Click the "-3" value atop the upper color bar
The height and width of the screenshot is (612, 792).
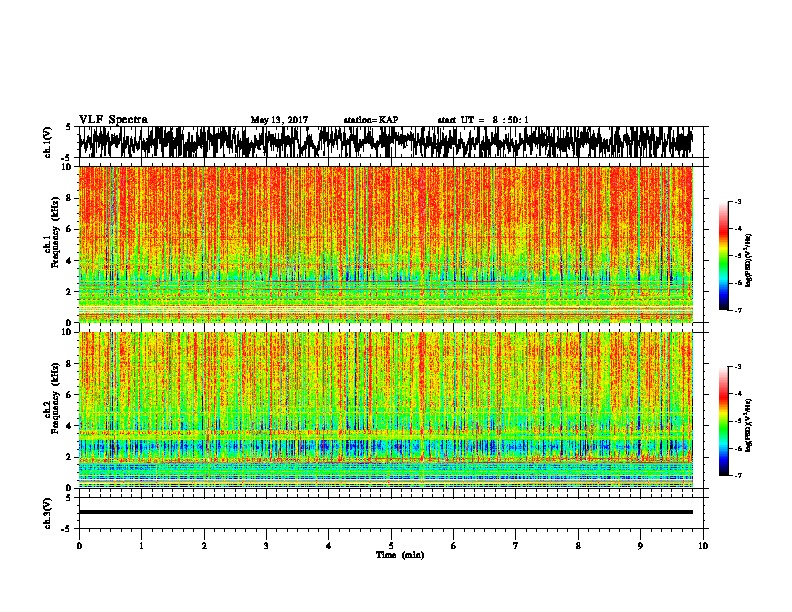(737, 202)
